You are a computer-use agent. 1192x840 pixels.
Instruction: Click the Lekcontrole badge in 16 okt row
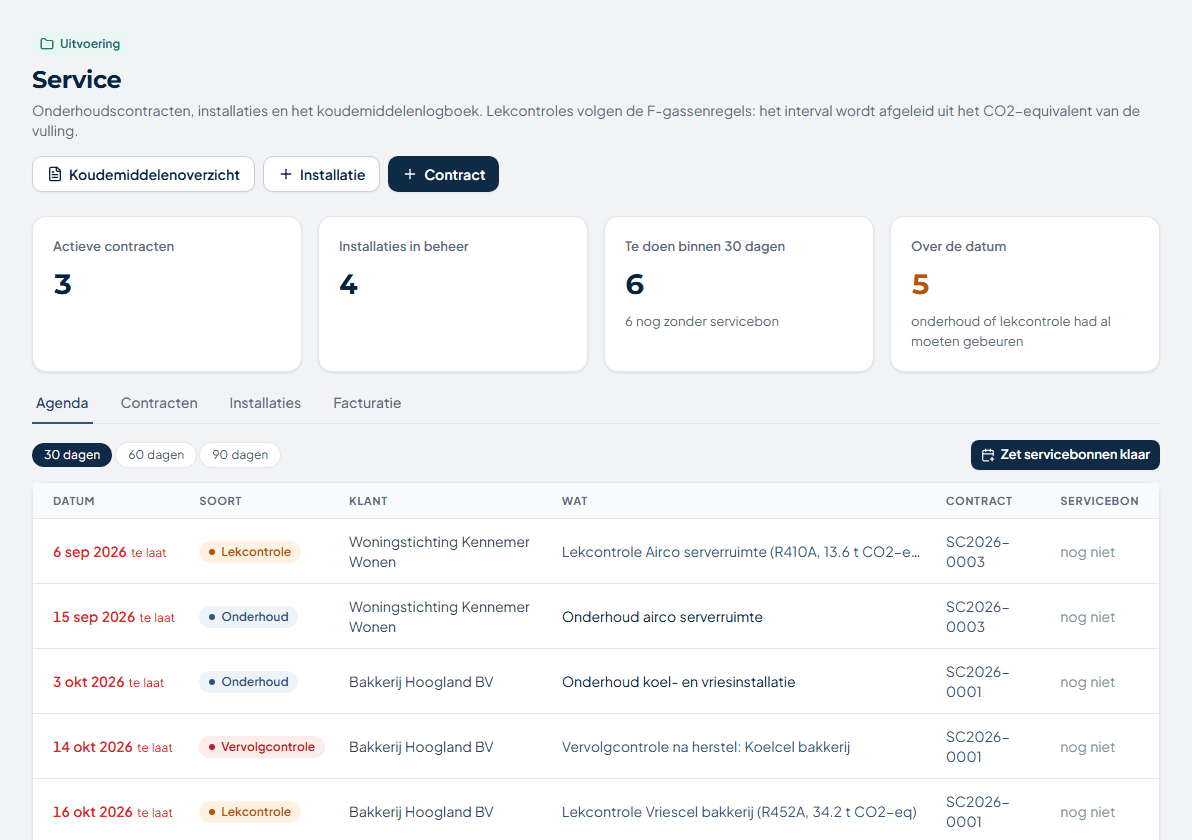[x=250, y=812]
